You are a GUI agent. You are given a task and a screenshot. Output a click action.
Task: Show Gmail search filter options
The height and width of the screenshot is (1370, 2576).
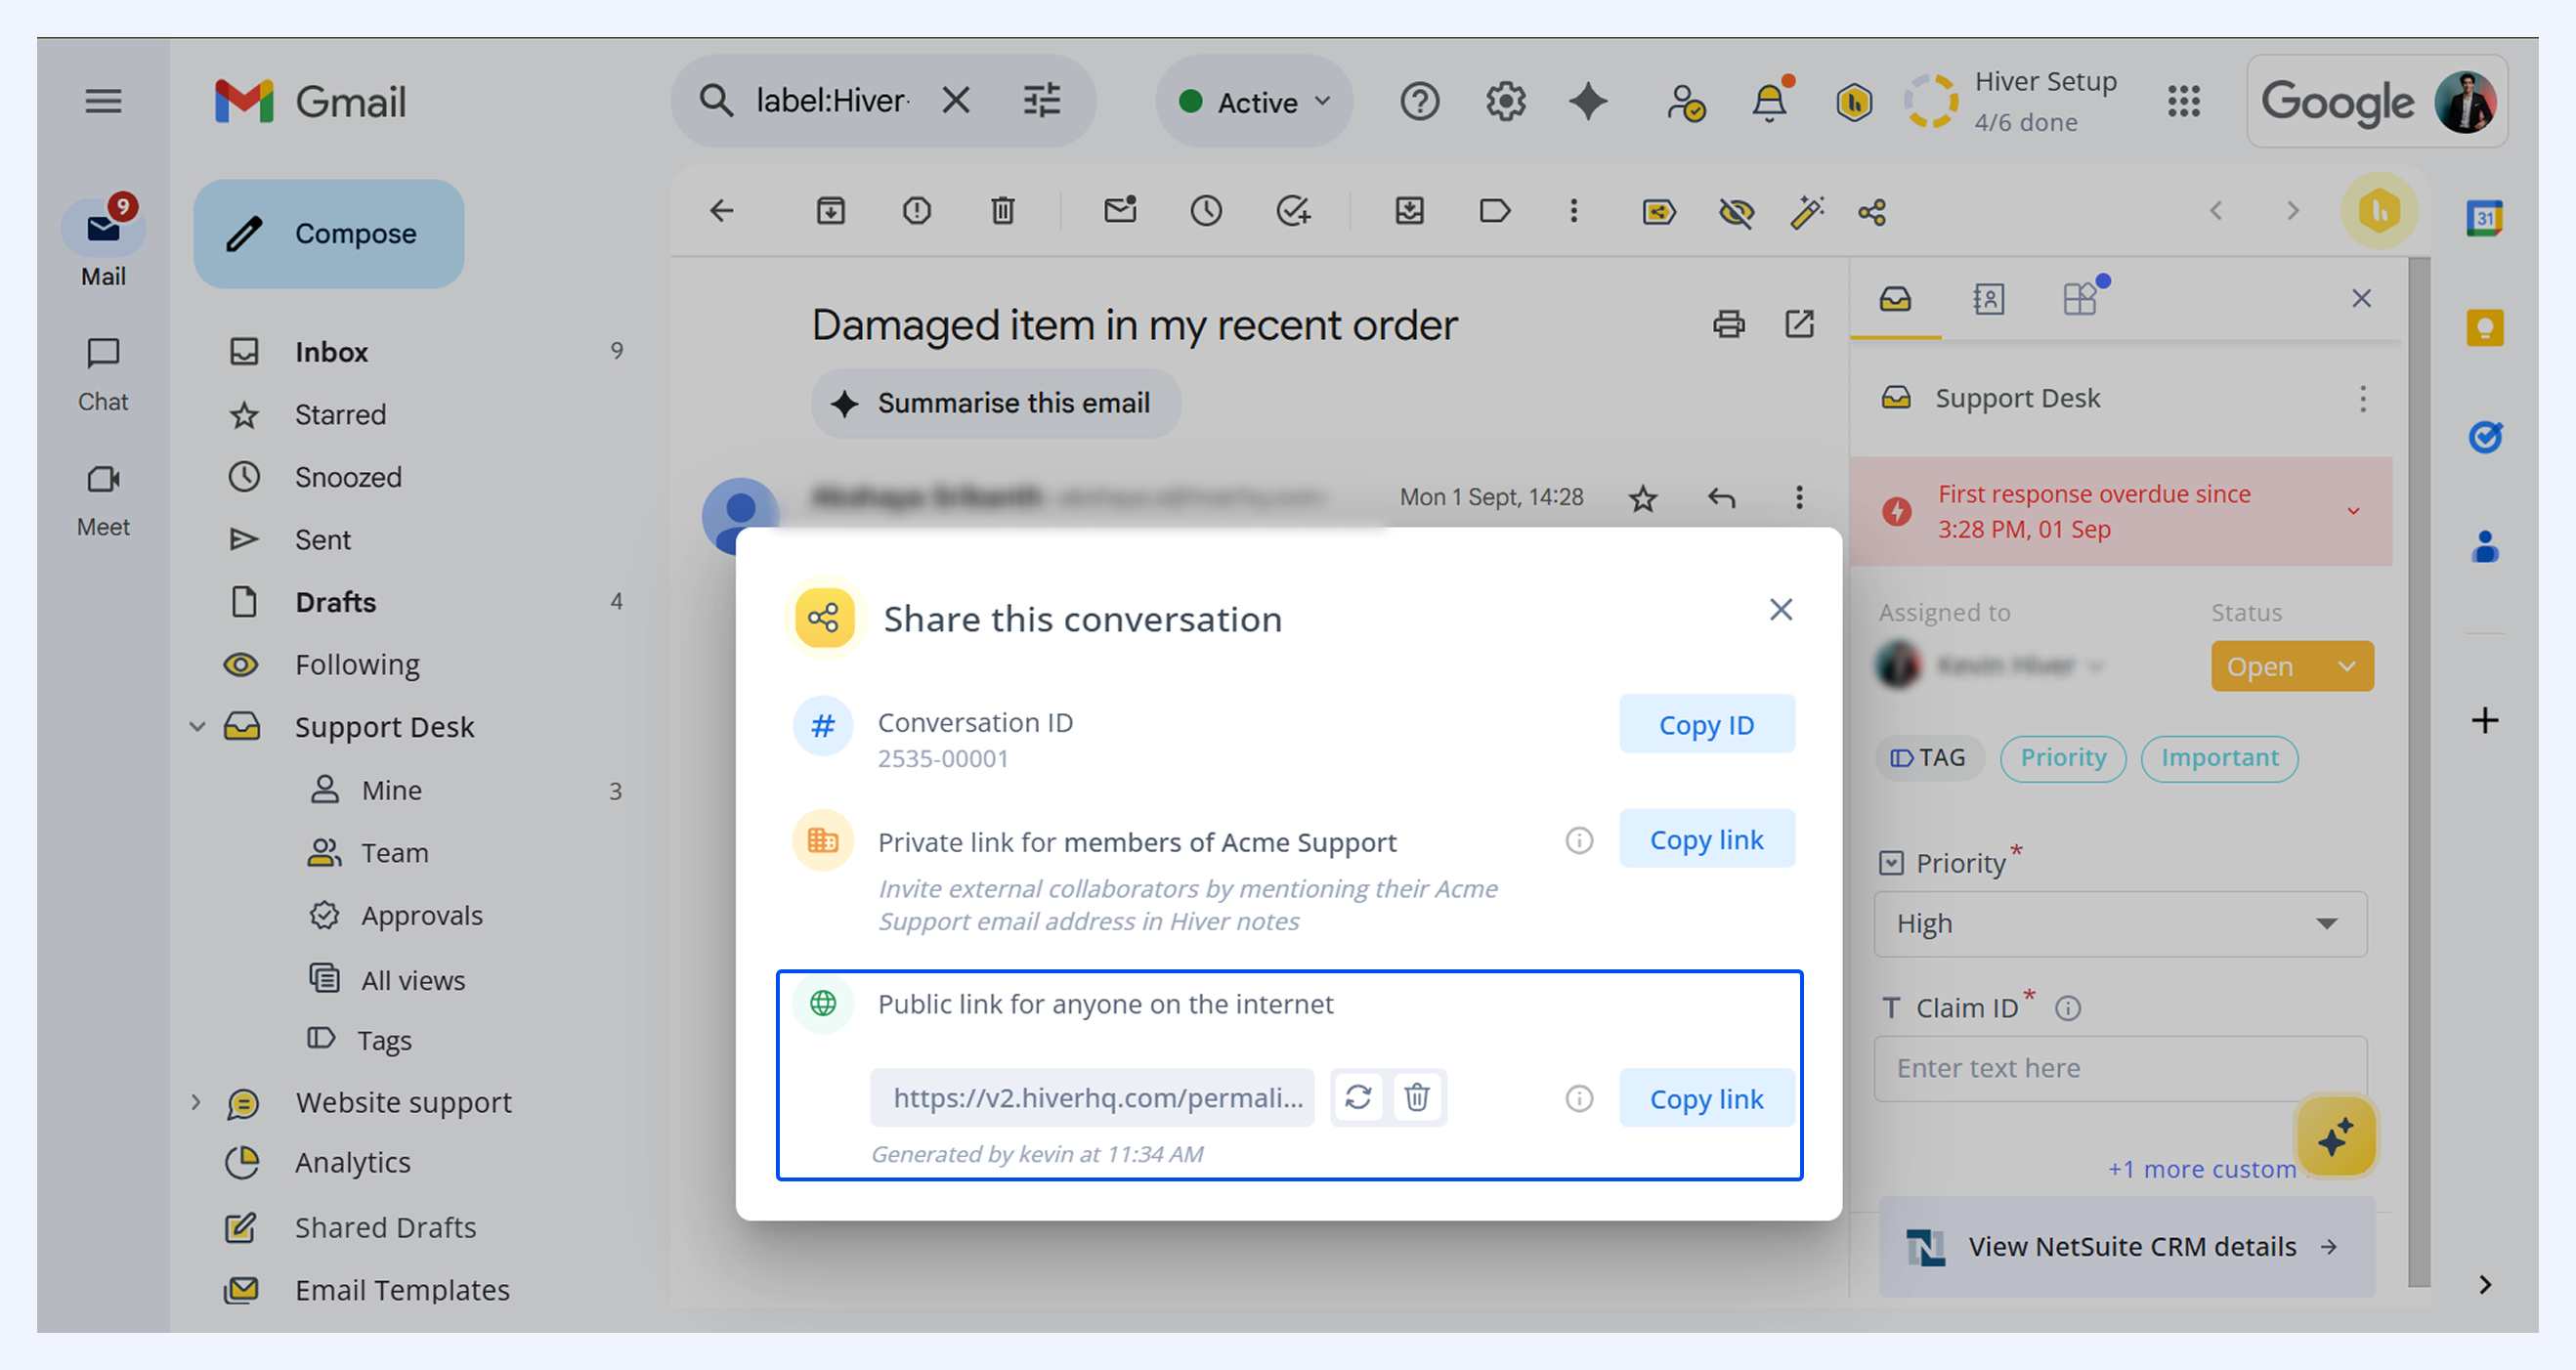(1041, 100)
